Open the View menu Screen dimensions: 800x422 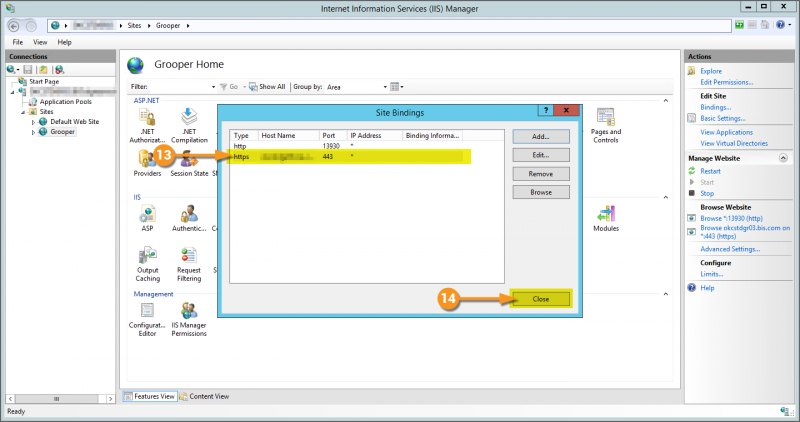click(40, 42)
